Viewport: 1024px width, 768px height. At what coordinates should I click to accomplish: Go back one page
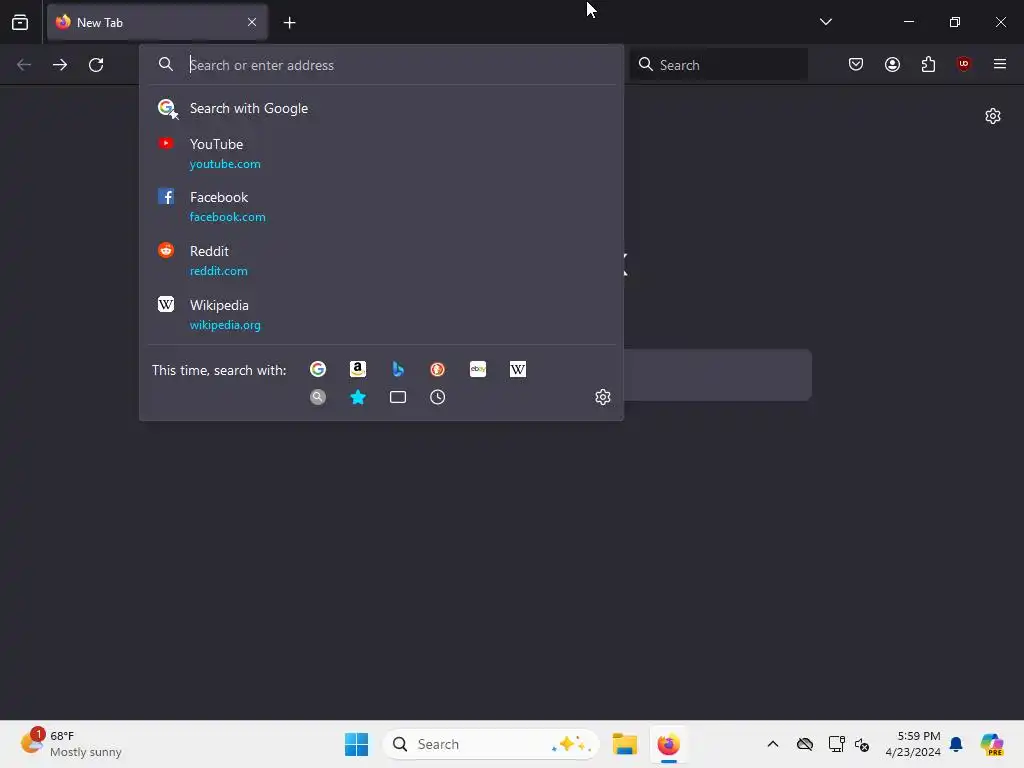24,65
